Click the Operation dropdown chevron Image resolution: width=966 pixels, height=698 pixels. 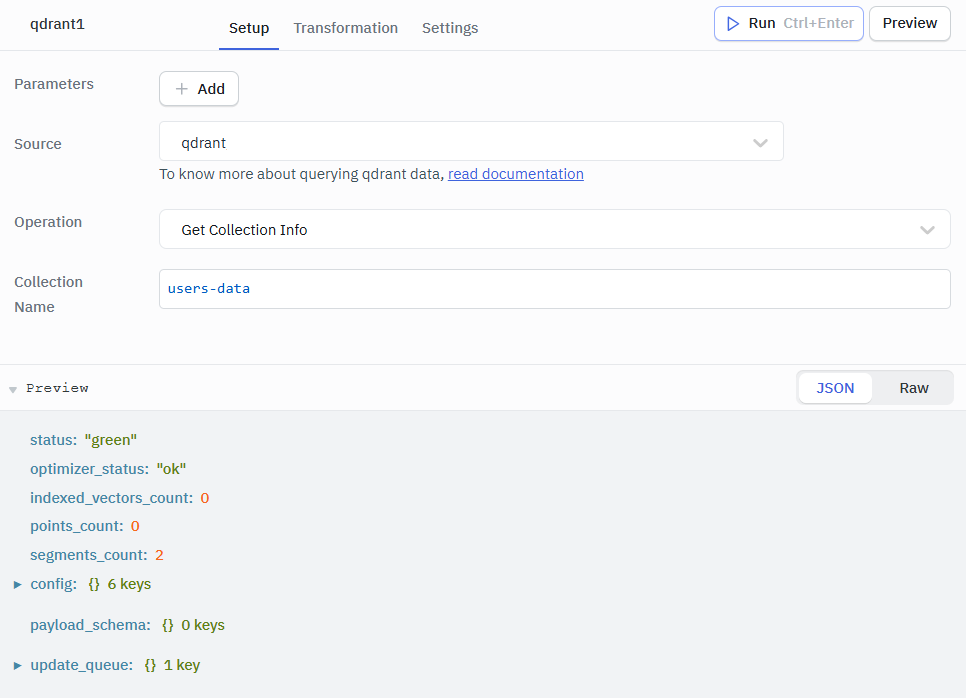click(927, 230)
